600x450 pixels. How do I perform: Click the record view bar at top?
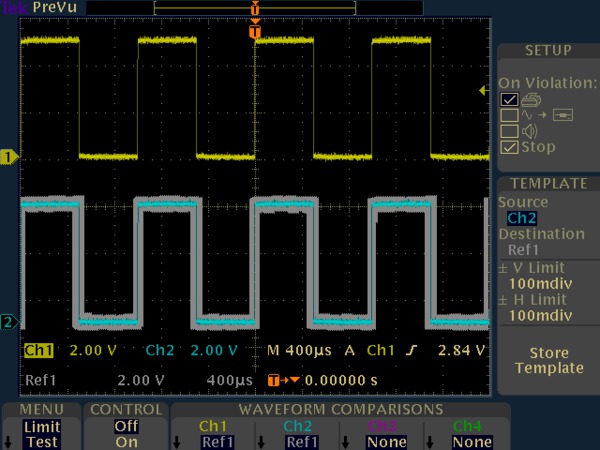click(x=254, y=7)
